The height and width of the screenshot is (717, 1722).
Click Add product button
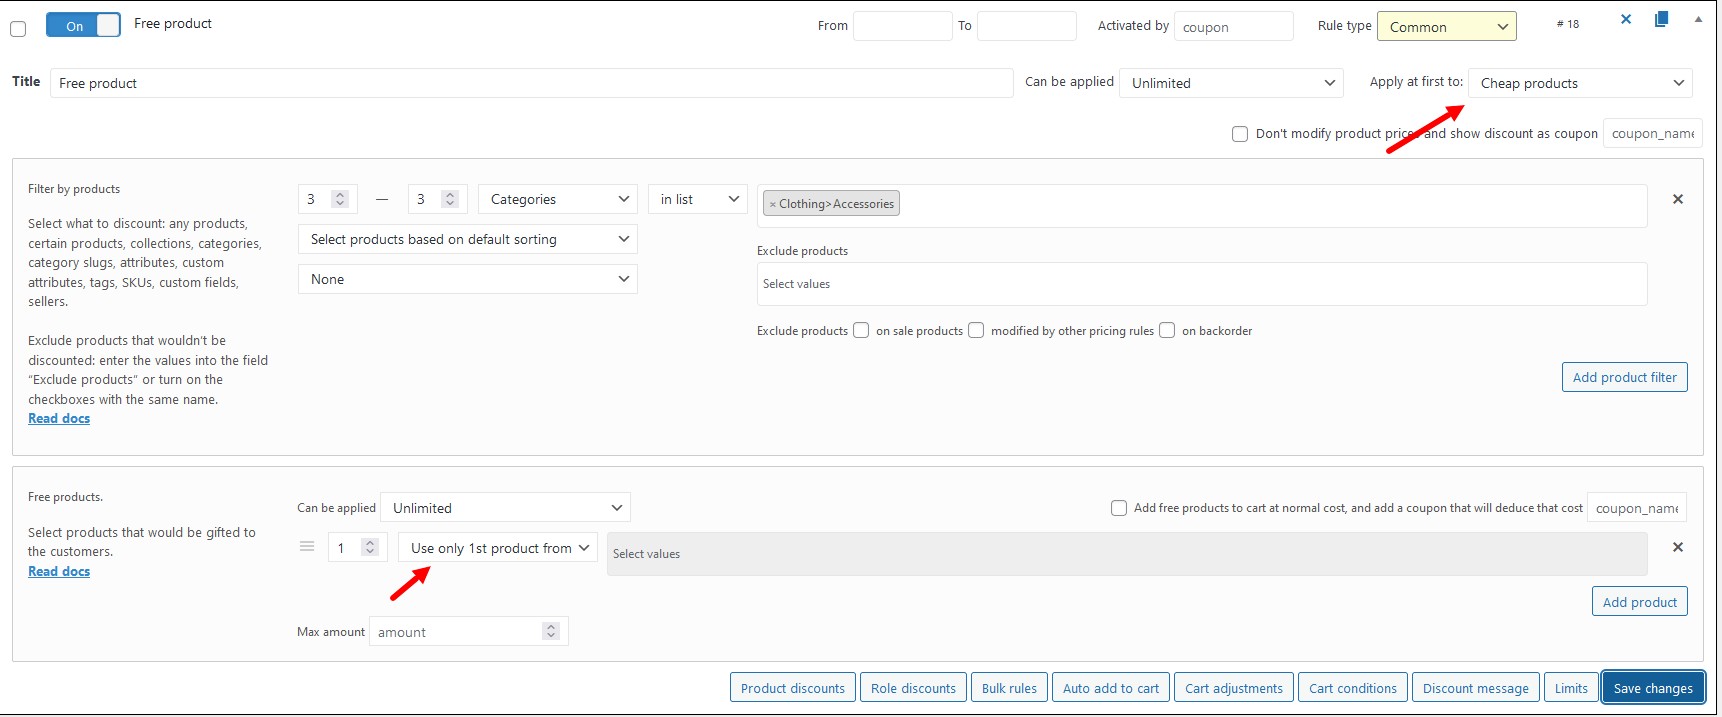click(x=1640, y=601)
